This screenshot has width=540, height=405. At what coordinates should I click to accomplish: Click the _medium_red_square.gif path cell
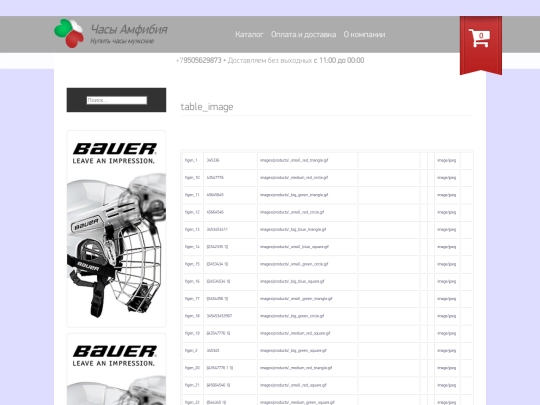click(x=307, y=333)
